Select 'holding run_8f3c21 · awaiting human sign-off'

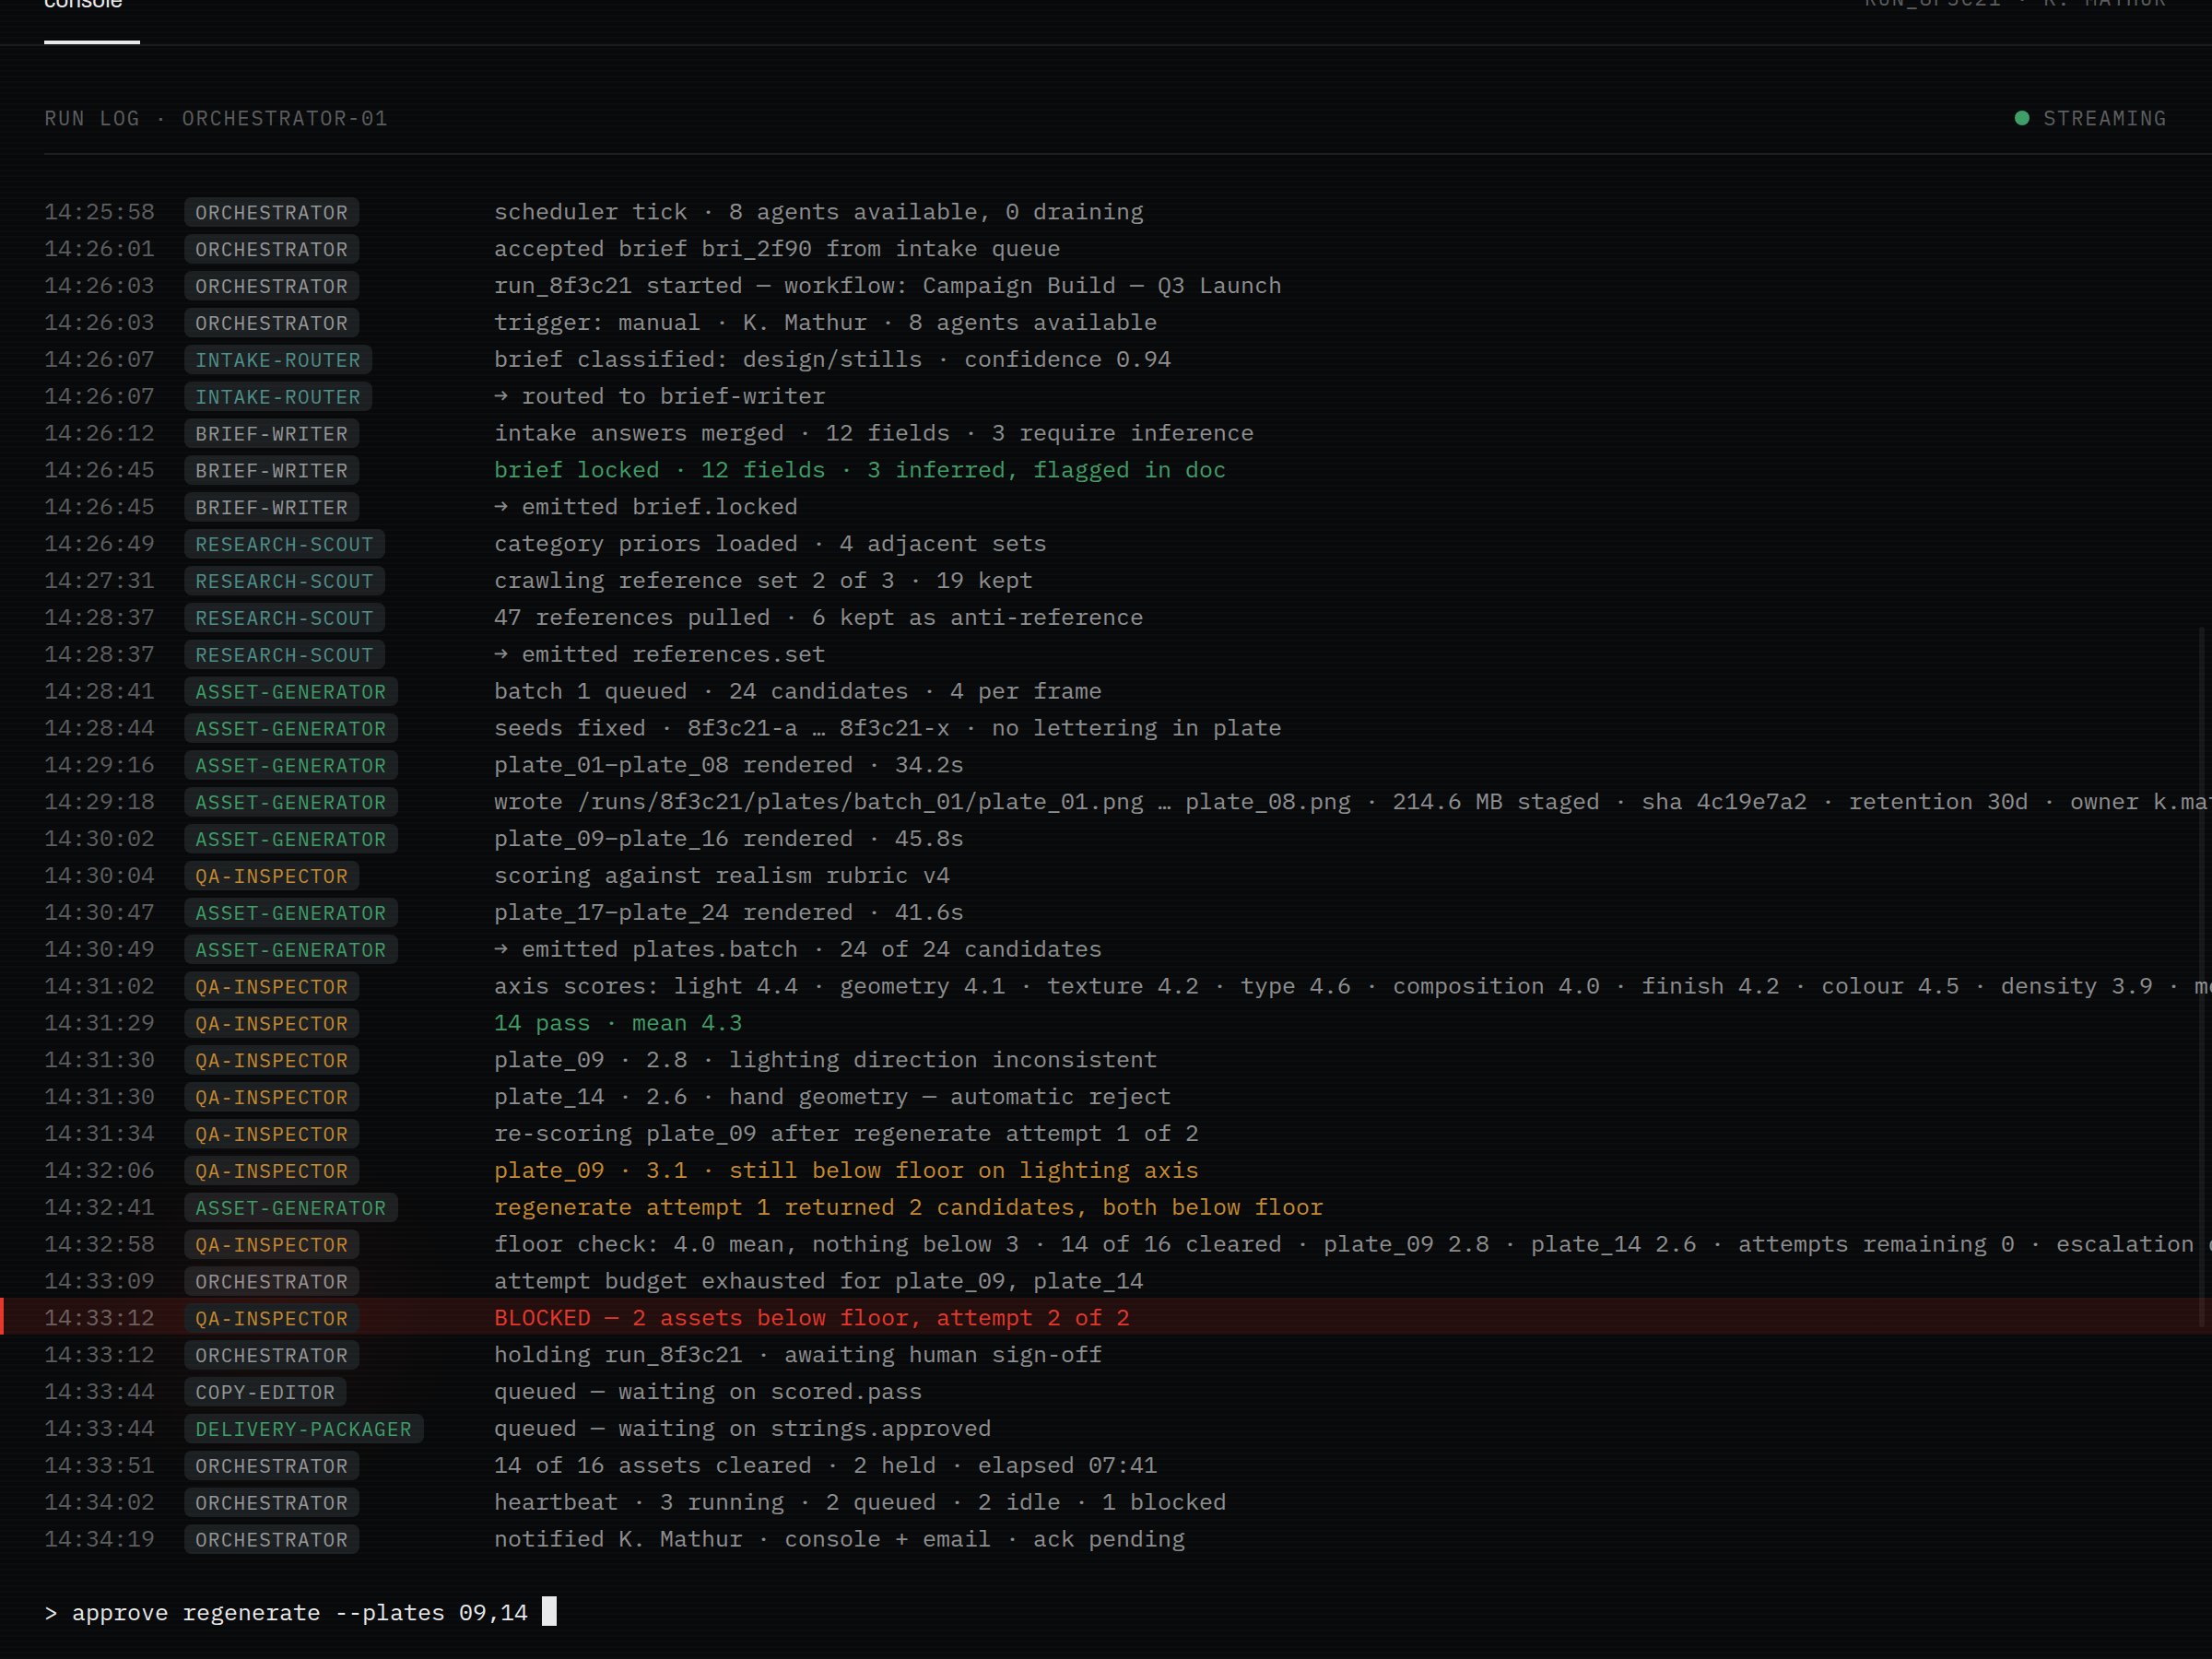click(x=797, y=1355)
